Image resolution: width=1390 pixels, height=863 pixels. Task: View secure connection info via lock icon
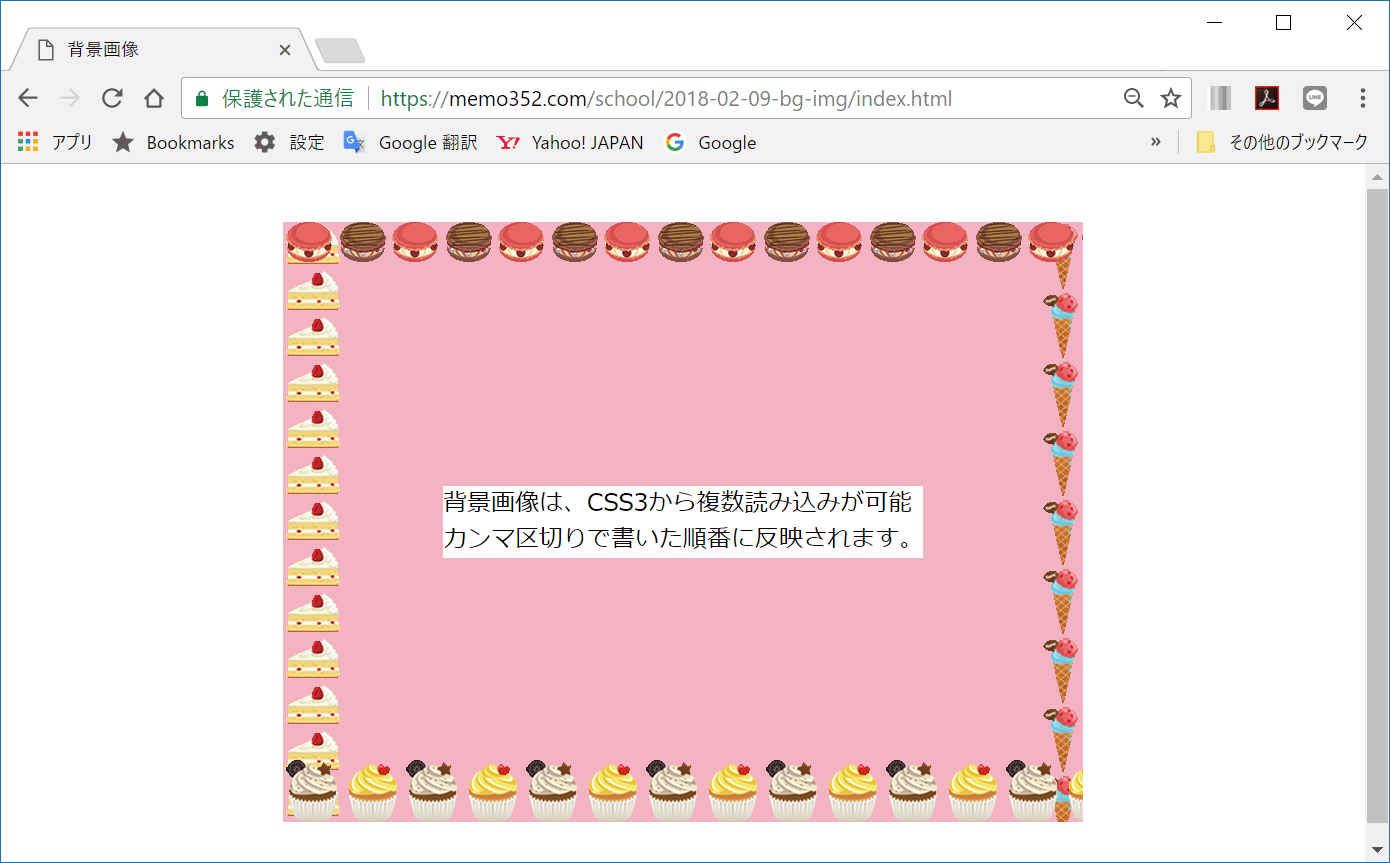click(x=202, y=98)
